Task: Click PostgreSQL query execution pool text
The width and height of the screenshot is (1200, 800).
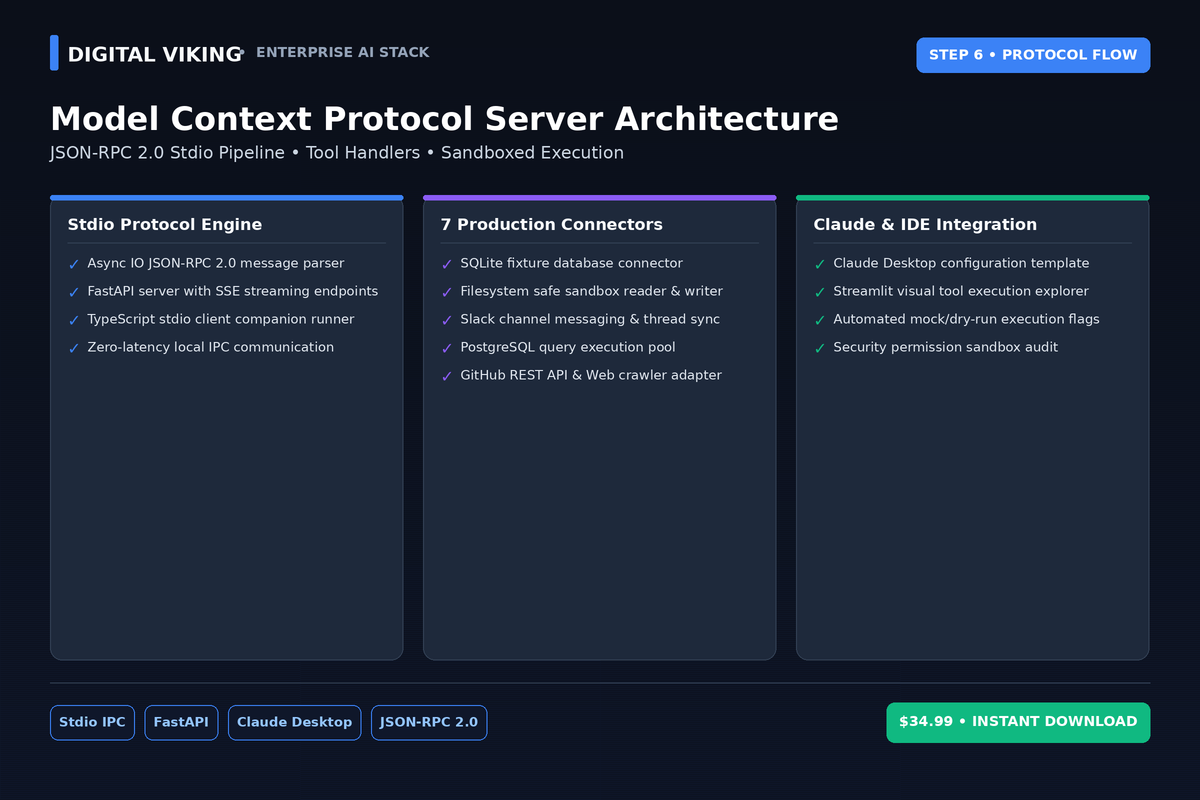Action: point(568,347)
